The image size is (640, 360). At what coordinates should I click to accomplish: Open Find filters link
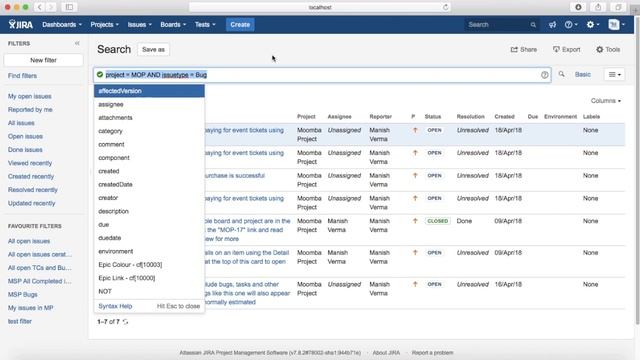coord(22,76)
